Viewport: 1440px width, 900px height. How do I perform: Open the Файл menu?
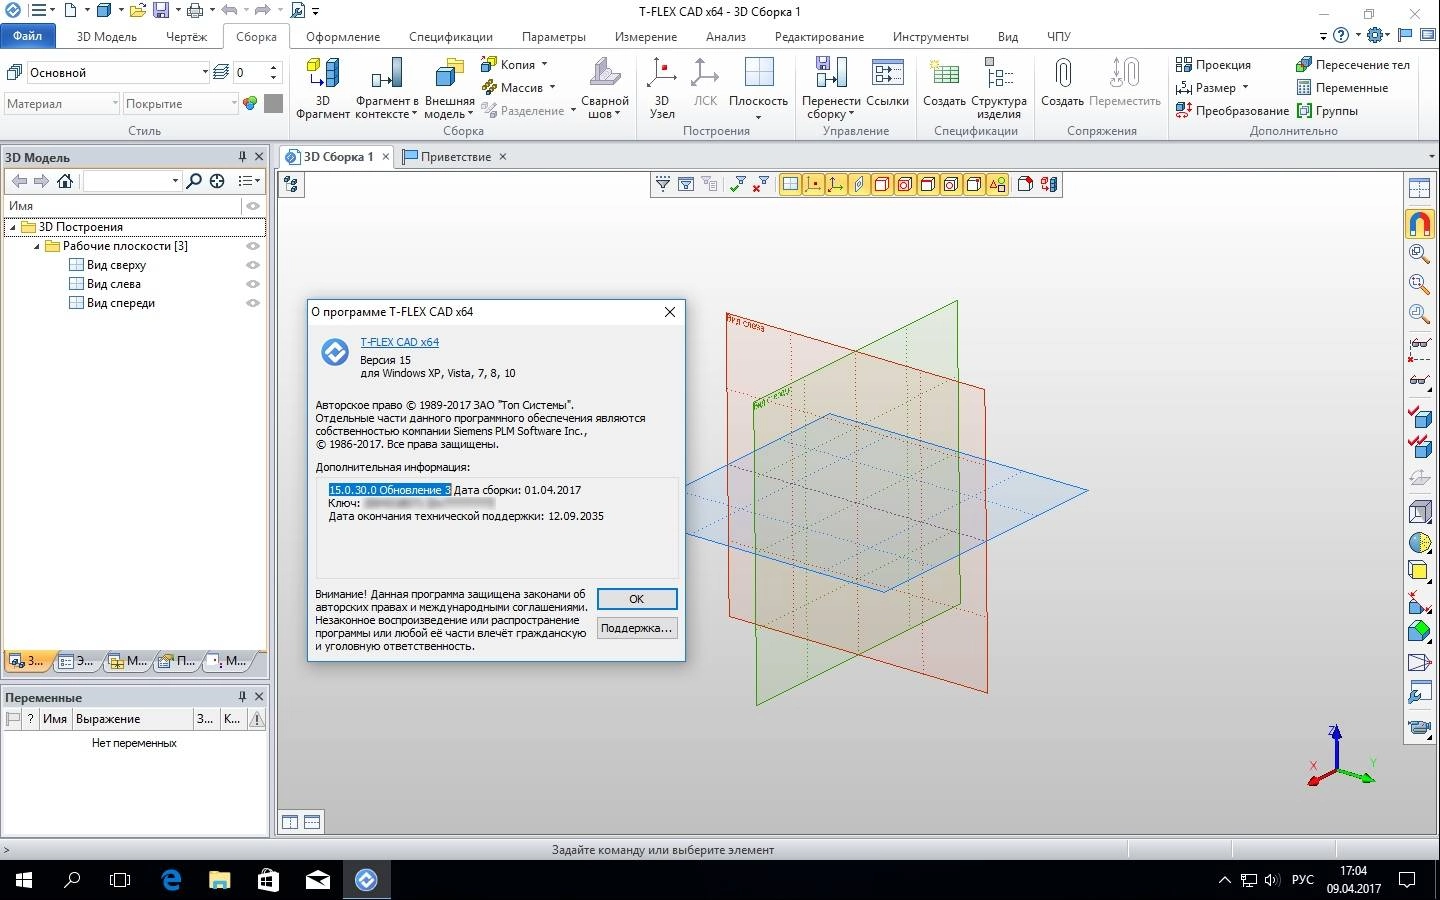click(27, 36)
